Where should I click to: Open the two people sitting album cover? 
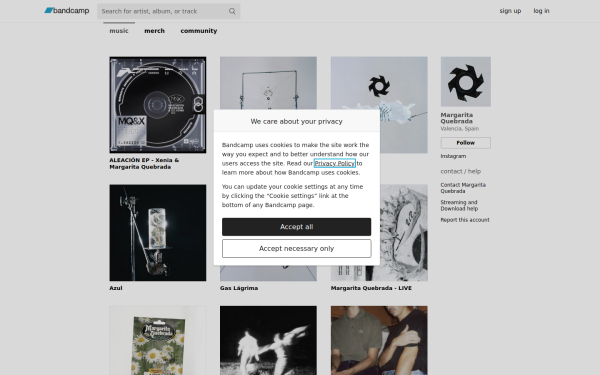(379, 340)
